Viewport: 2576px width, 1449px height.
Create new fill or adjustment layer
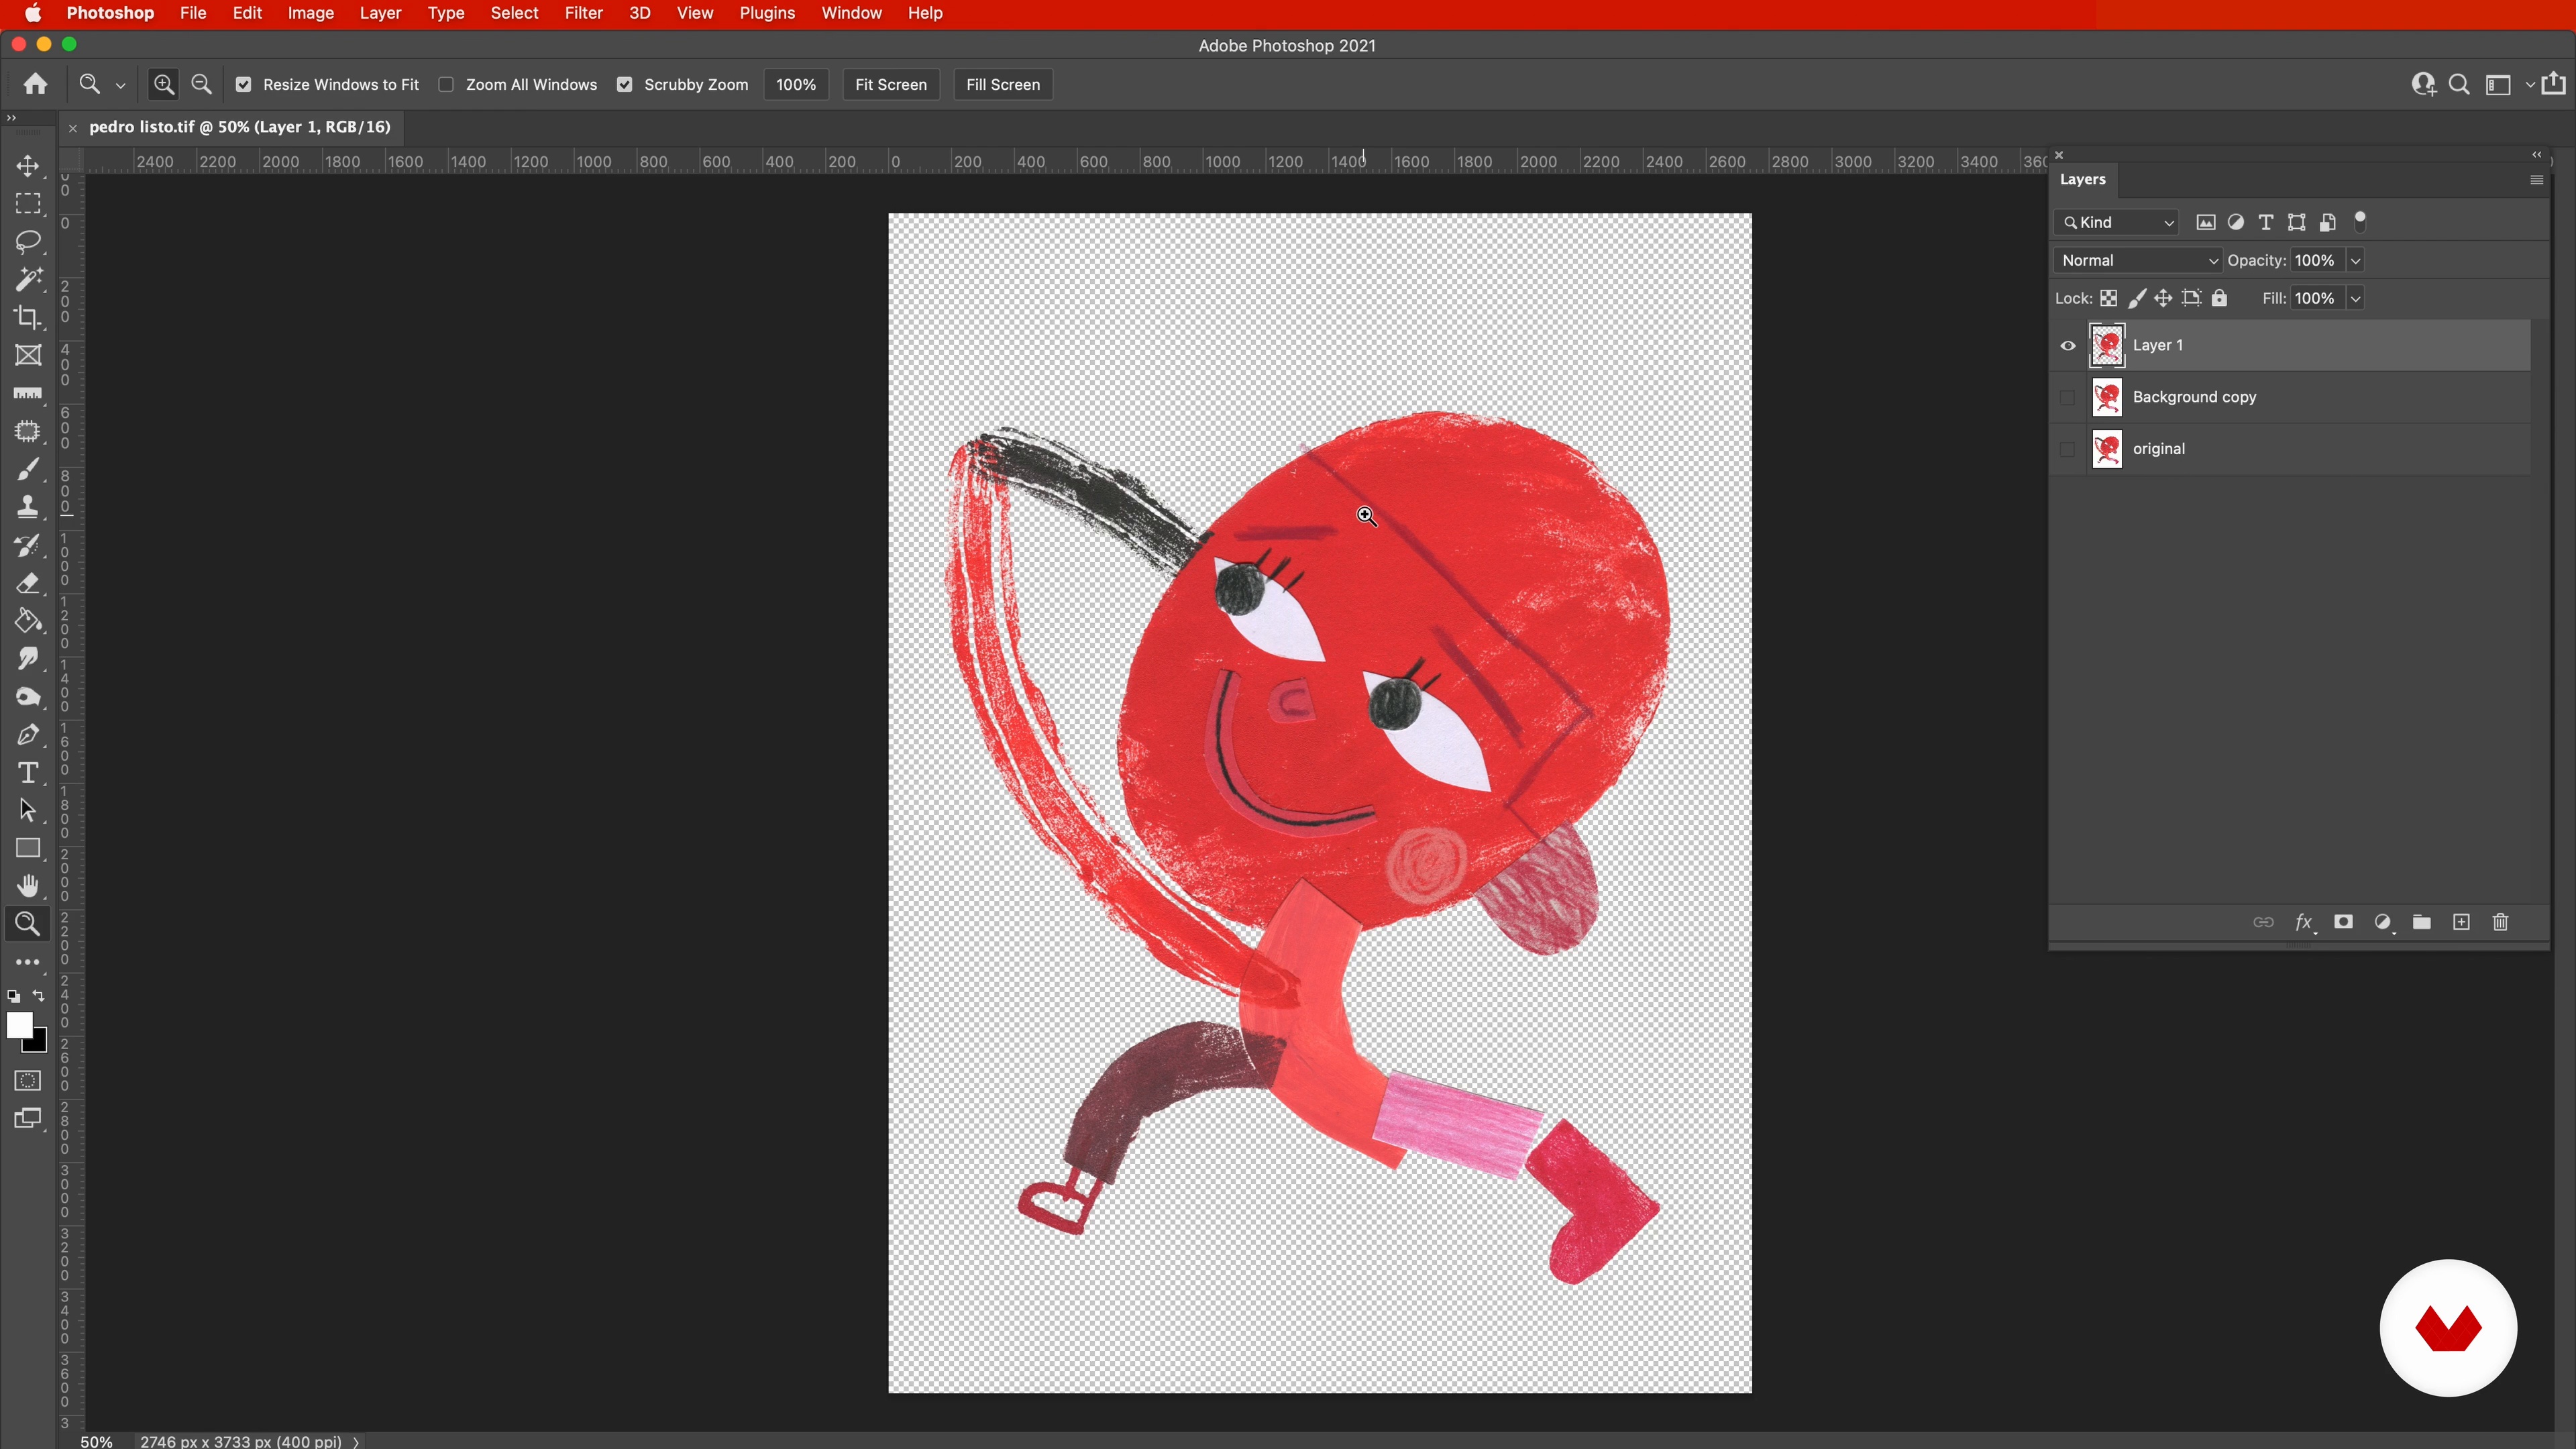pos(2383,922)
